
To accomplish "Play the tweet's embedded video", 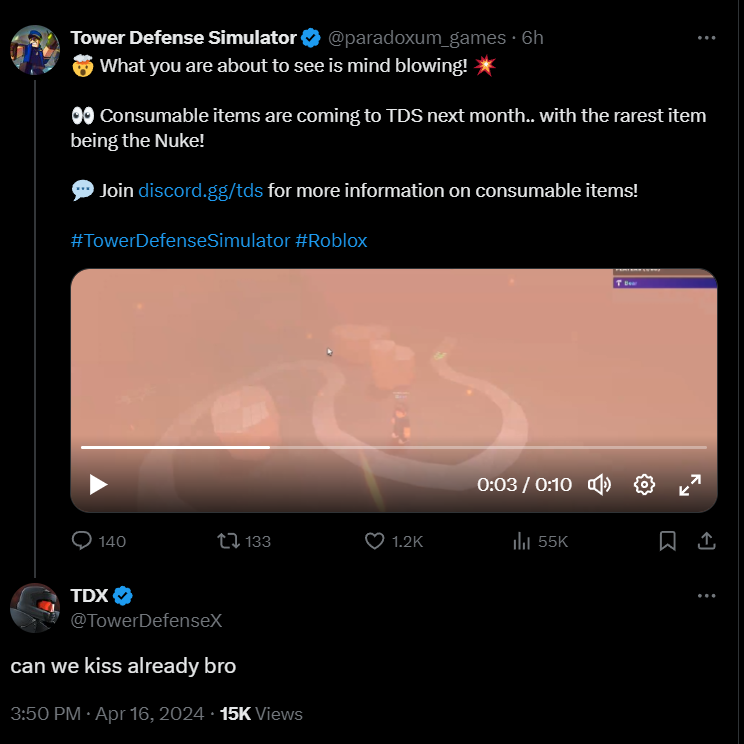I will click(x=98, y=484).
